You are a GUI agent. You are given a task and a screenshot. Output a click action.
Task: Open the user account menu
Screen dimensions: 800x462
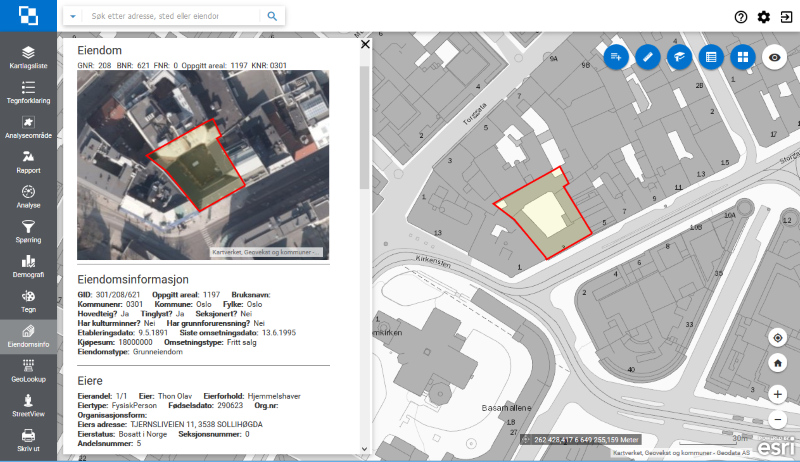[x=786, y=17]
